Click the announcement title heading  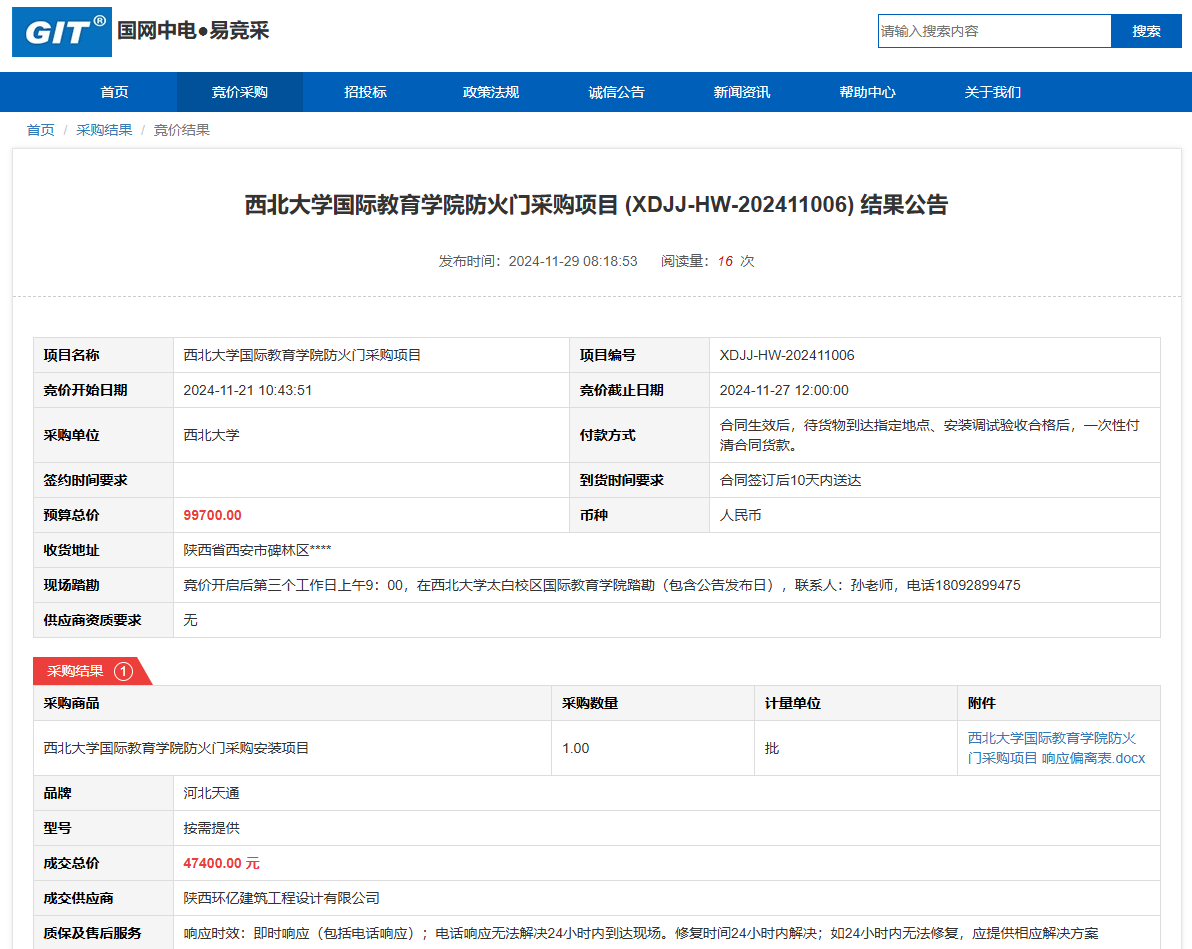point(596,205)
